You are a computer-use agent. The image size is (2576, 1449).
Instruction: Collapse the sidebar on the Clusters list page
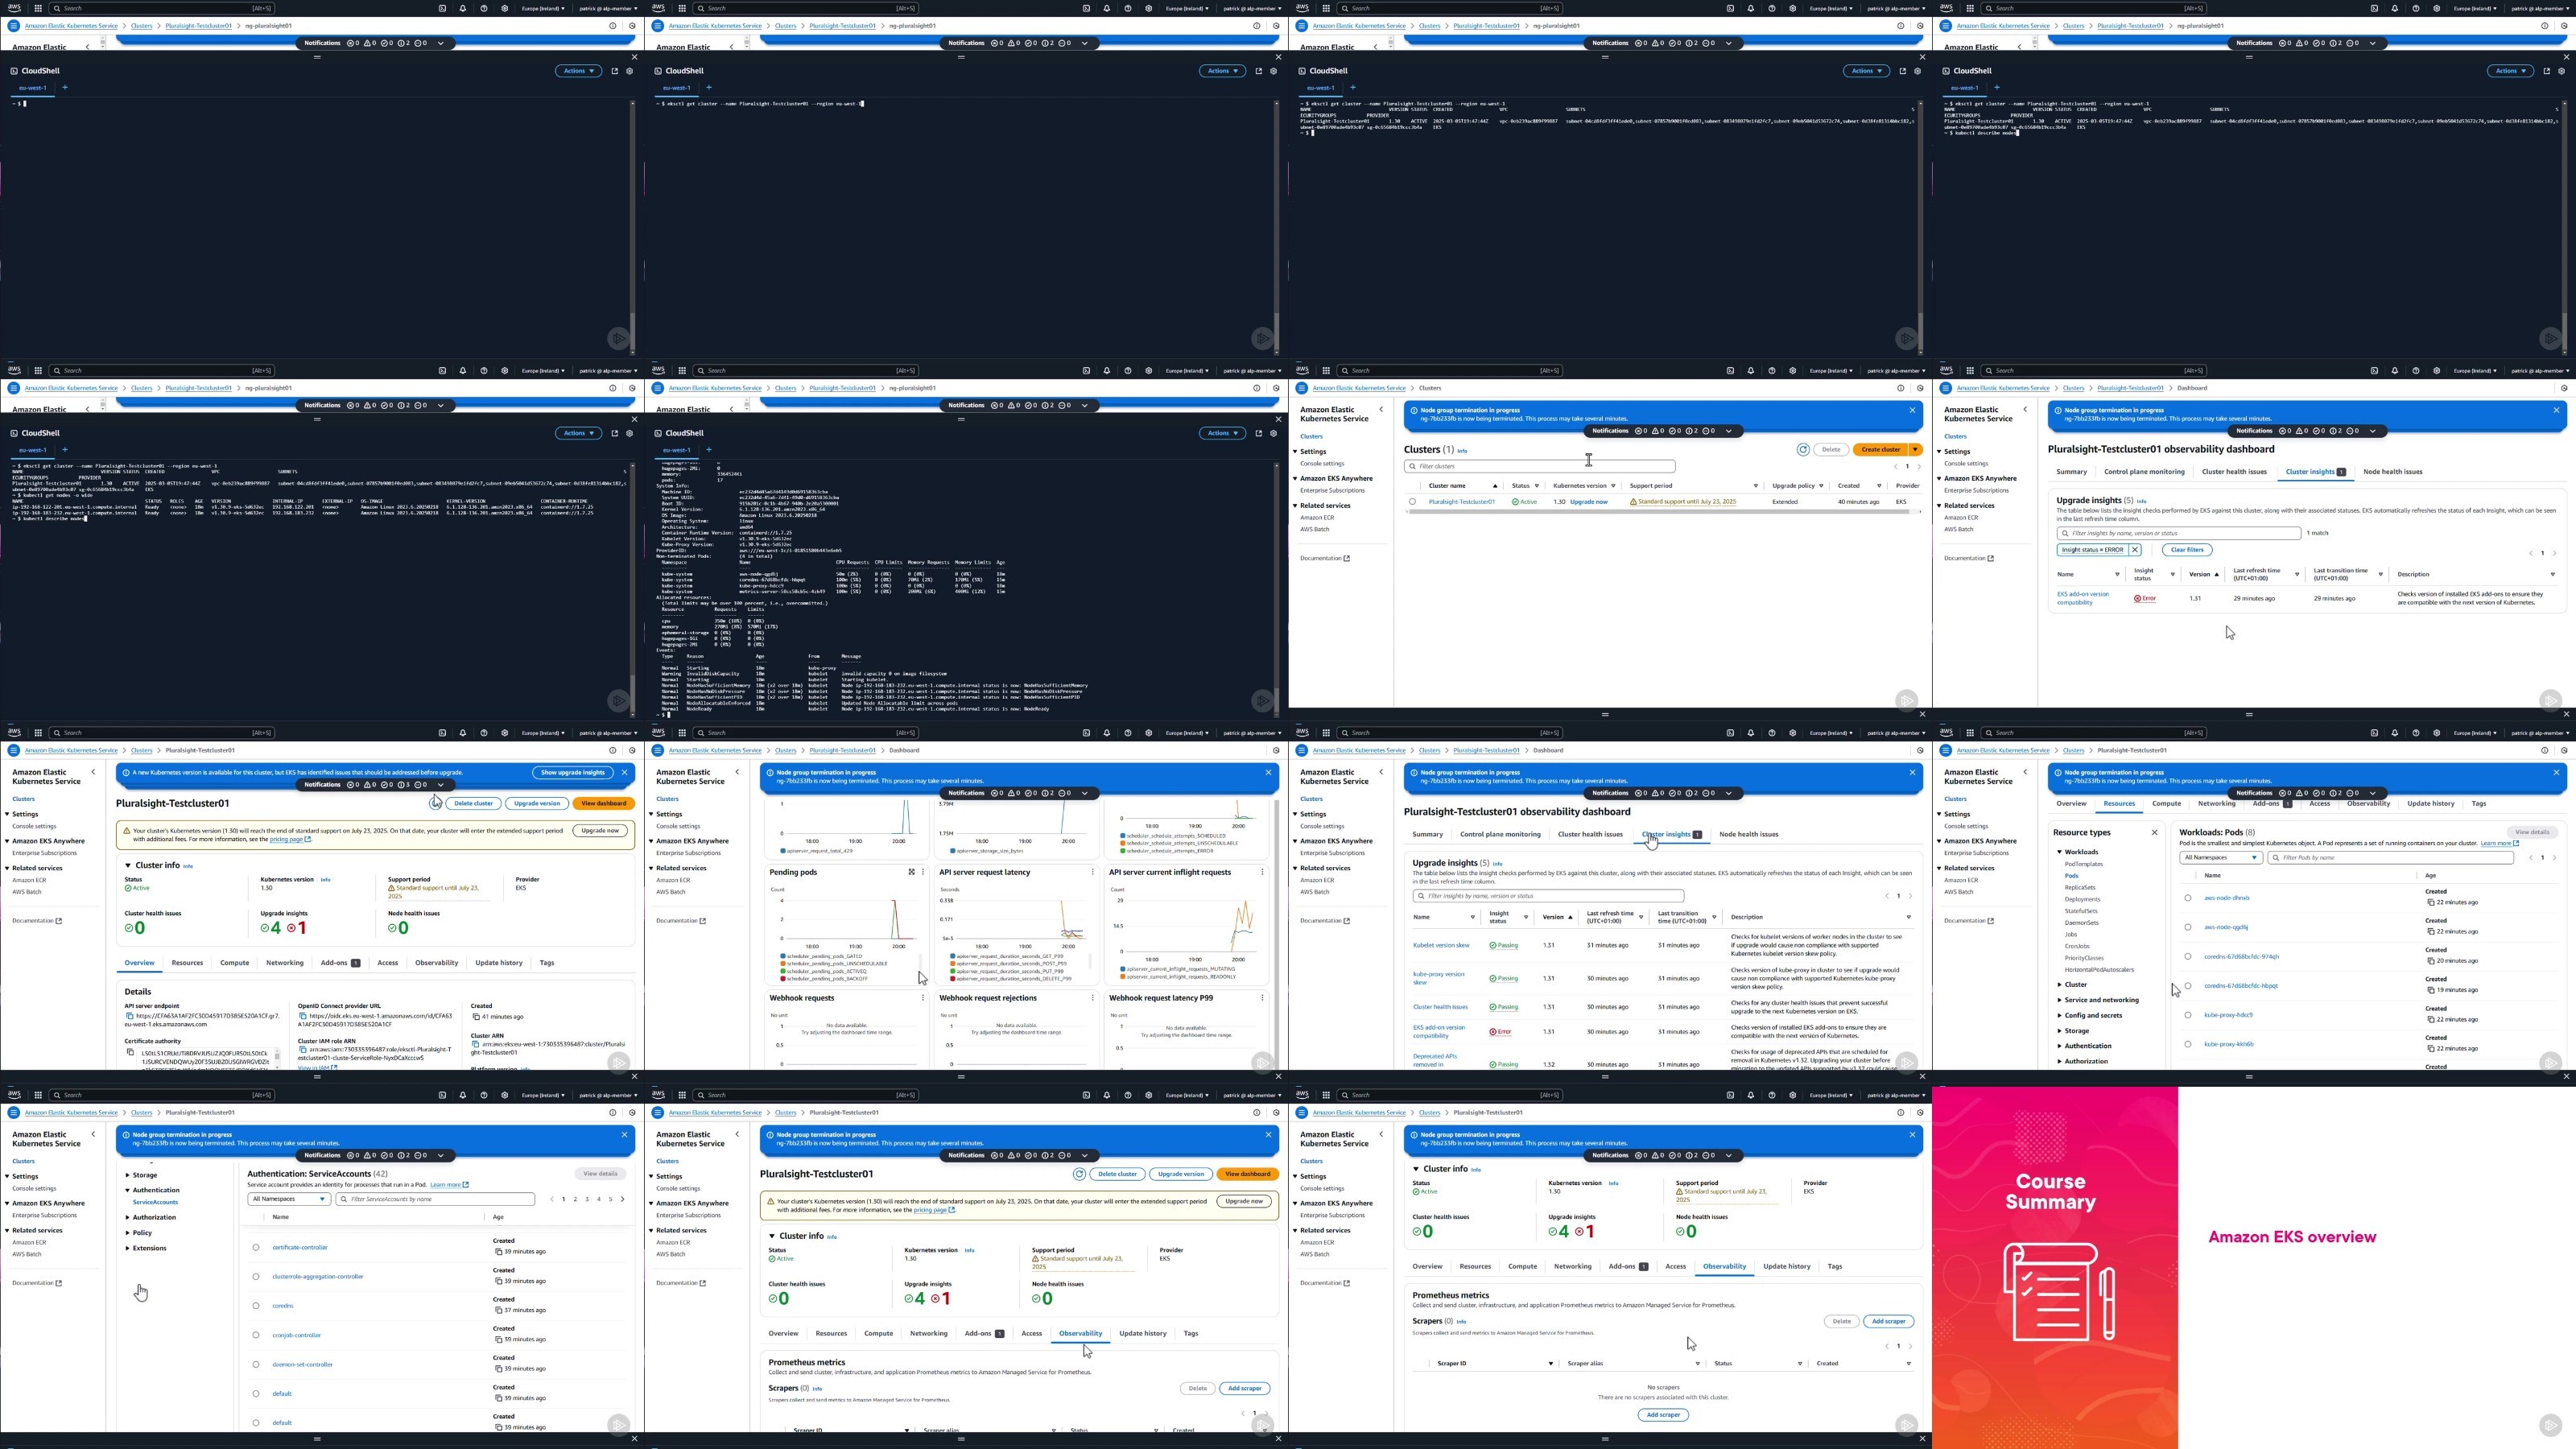[1382, 410]
